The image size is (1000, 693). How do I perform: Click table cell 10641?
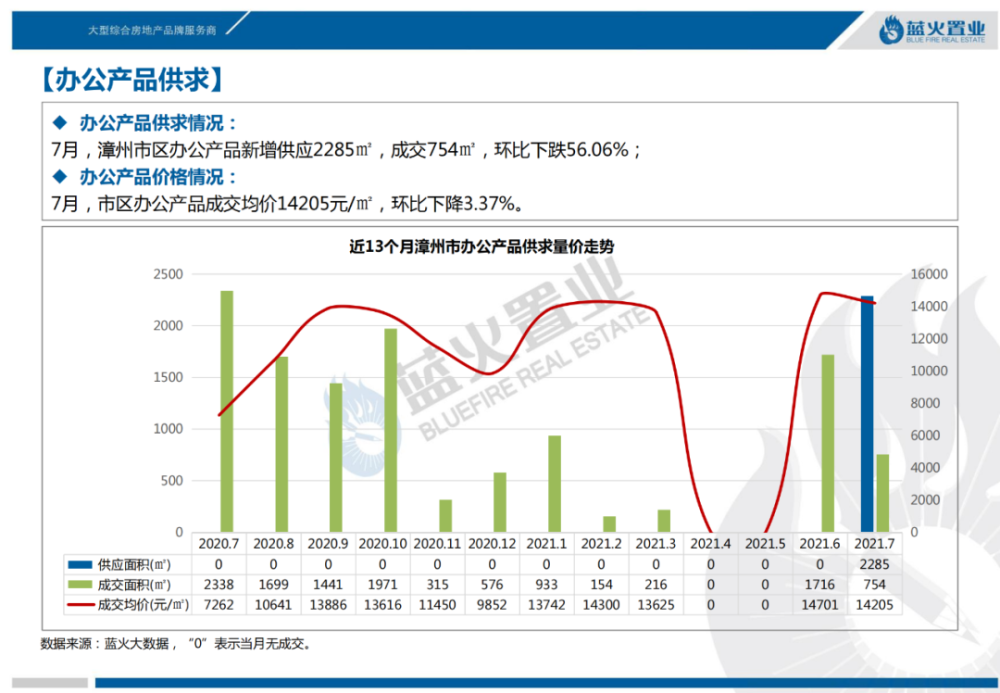pyautogui.click(x=274, y=605)
